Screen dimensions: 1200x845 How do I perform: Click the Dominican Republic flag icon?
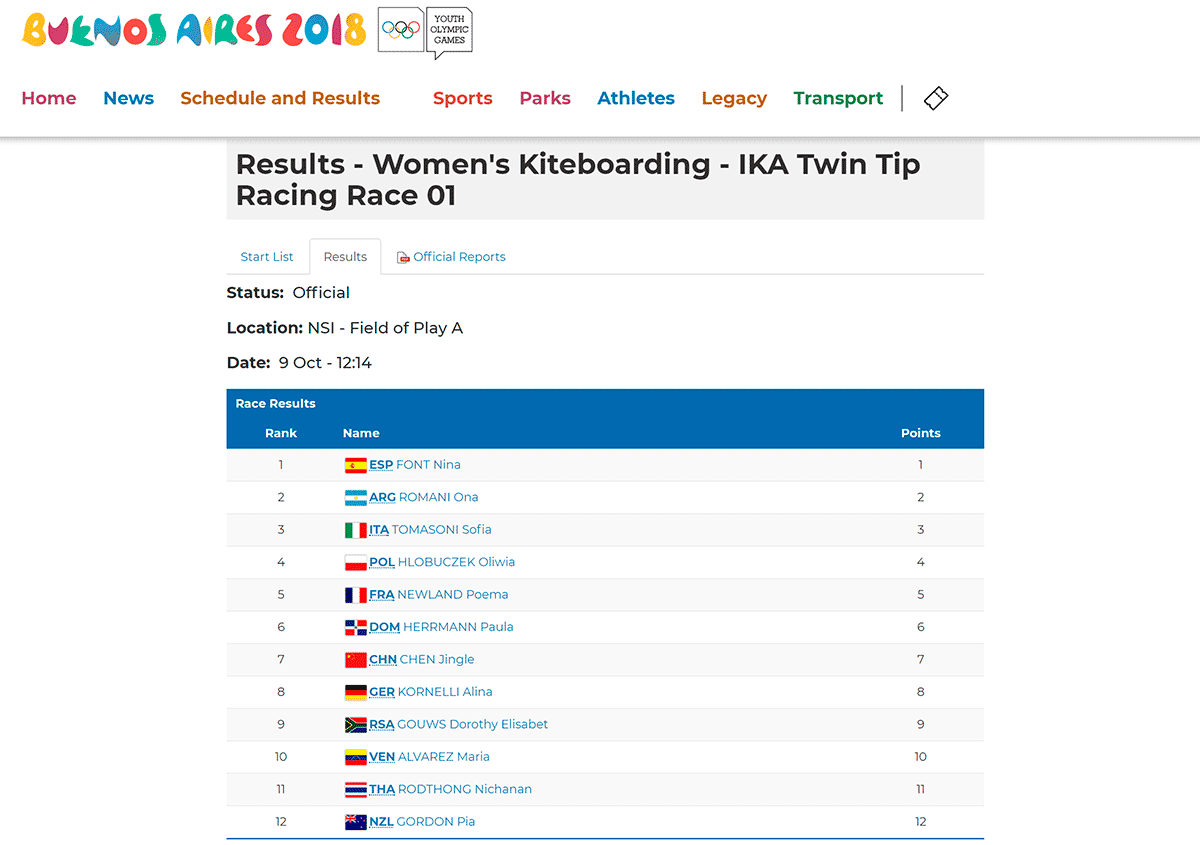(355, 627)
